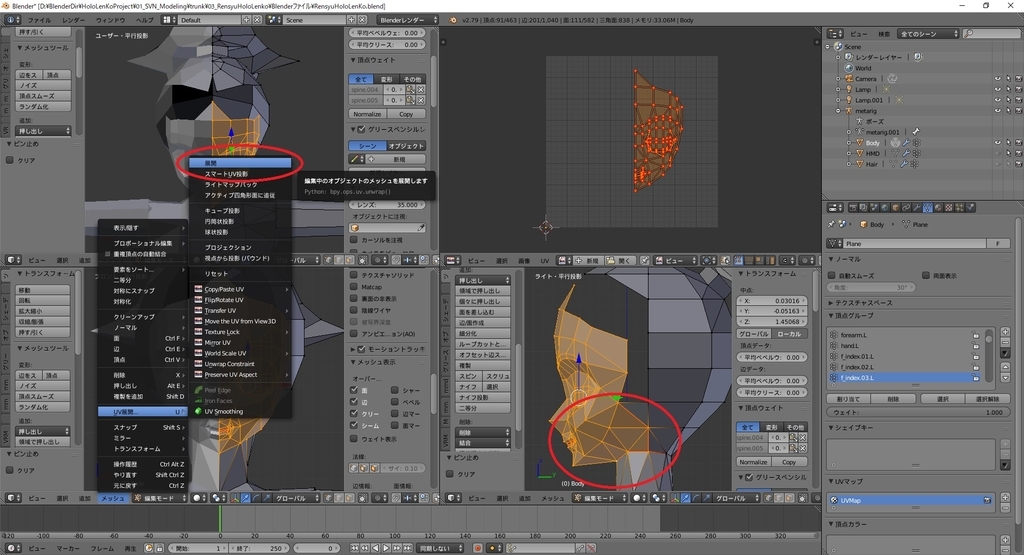This screenshot has width=1024, height=555.
Task: Open the Material properties tab
Action: click(x=938, y=208)
